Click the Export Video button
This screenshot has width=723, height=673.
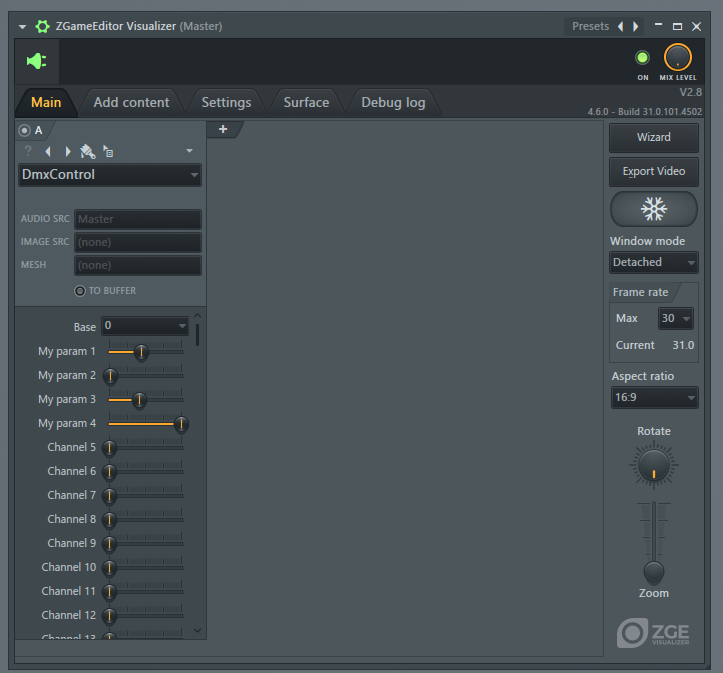point(653,171)
